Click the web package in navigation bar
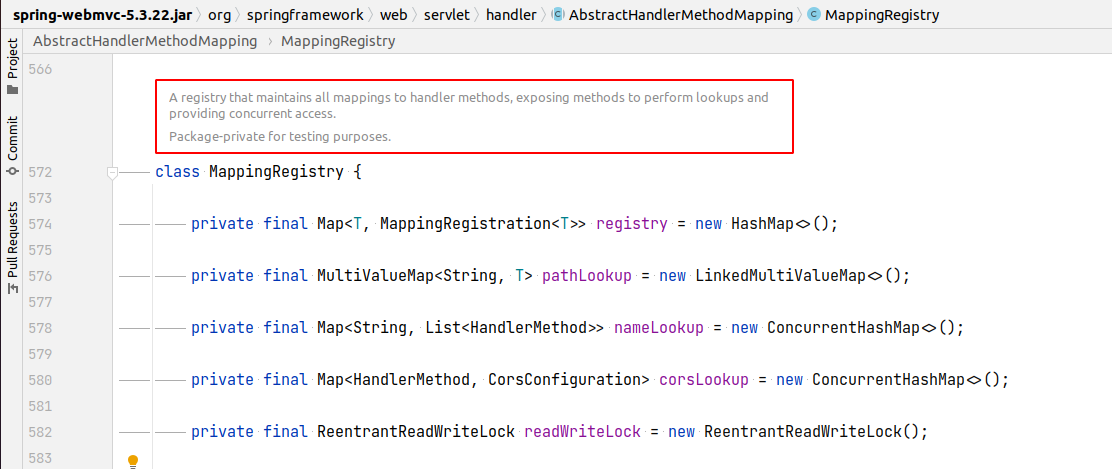Screen dimensions: 1112x469 click(393, 15)
